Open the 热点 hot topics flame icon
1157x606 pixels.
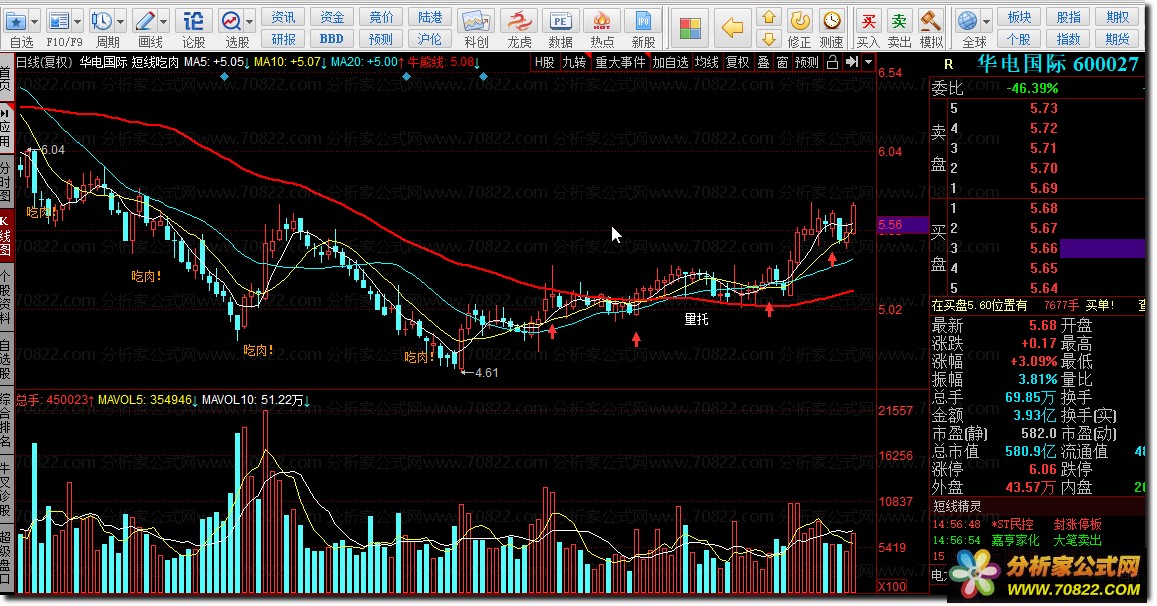pos(602,21)
